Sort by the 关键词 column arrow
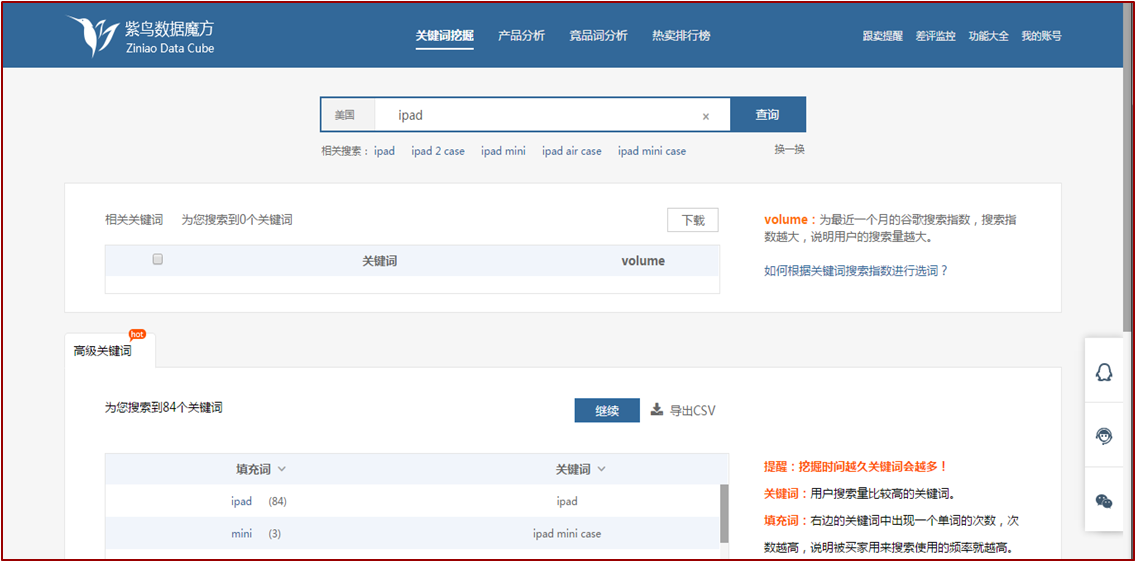The width and height of the screenshot is (1136, 562). [x=601, y=469]
